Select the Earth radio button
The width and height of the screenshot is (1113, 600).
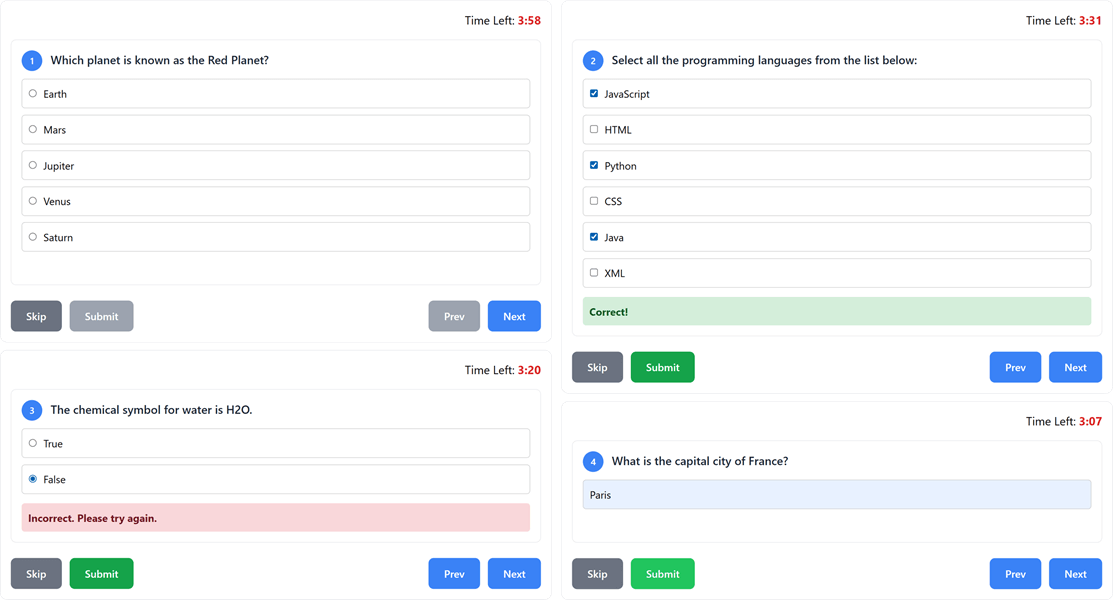tap(33, 94)
